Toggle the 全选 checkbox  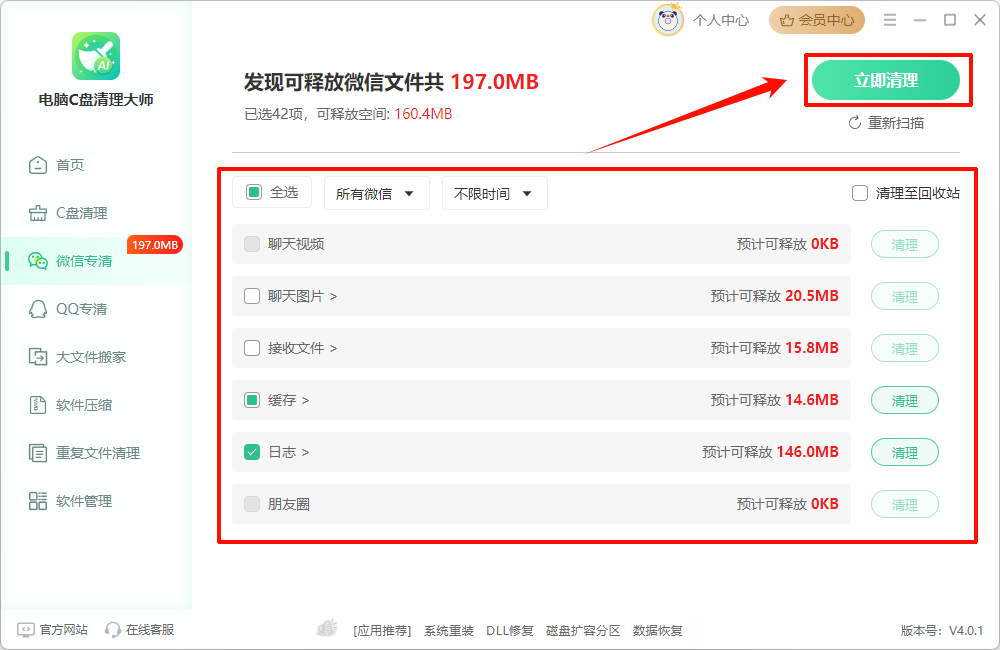point(254,192)
